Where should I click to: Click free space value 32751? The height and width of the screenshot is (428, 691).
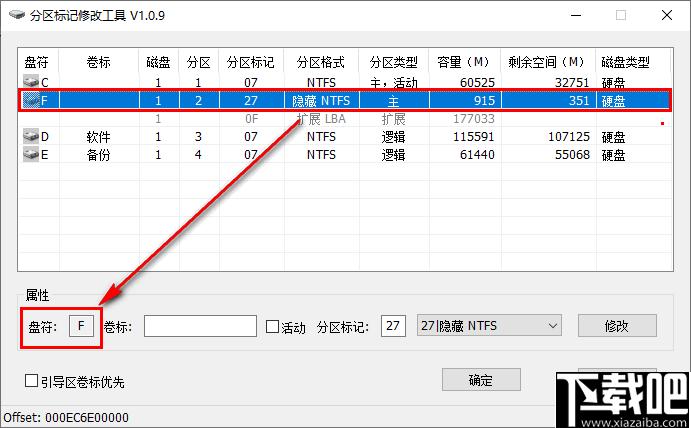coord(572,82)
